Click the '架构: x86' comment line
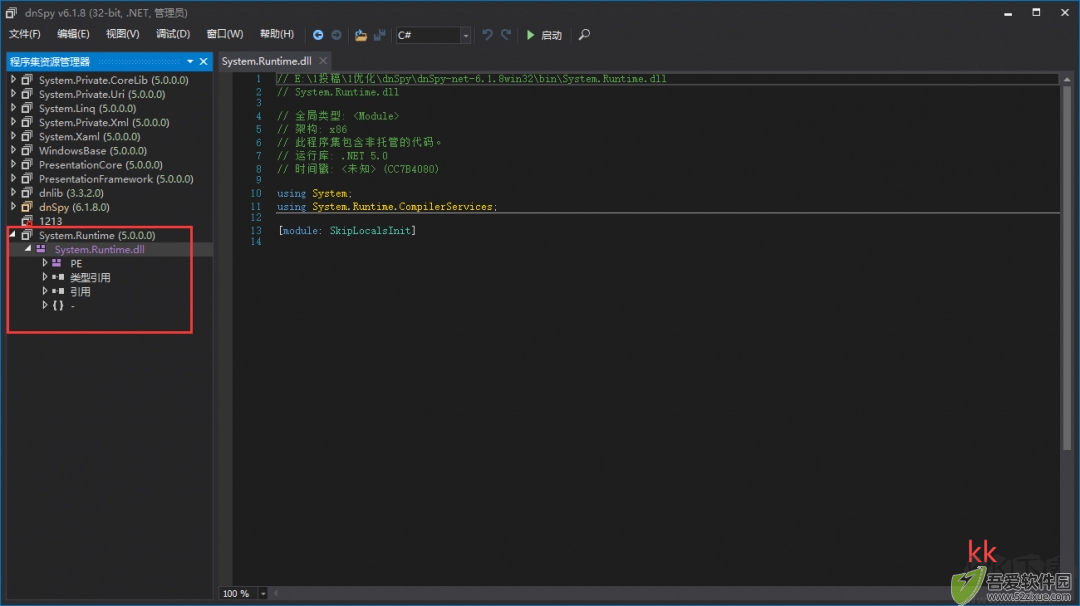Screen dimensions: 1080x606 click(312, 129)
